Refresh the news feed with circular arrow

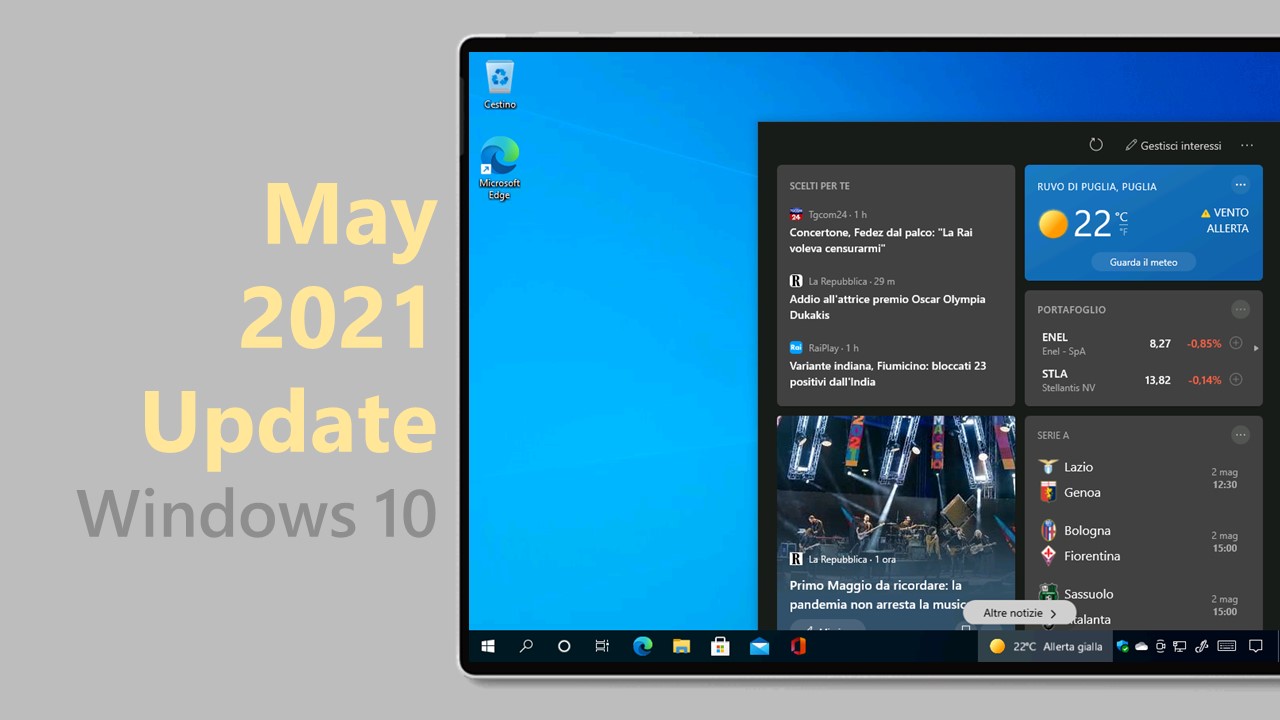tap(1096, 145)
